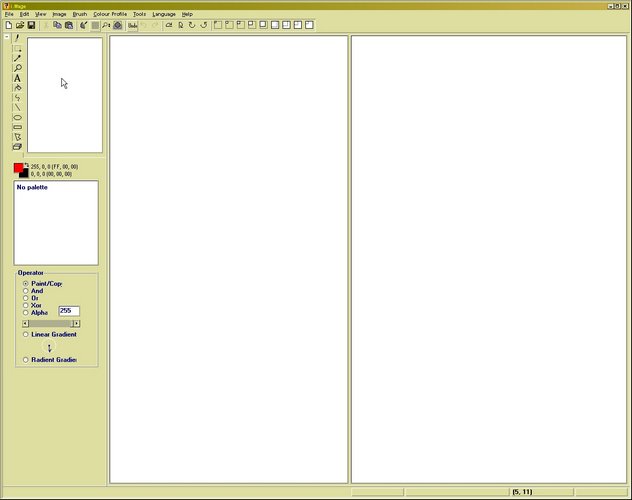The width and height of the screenshot is (632, 500).
Task: Click the alpha value input field
Action: [69, 311]
